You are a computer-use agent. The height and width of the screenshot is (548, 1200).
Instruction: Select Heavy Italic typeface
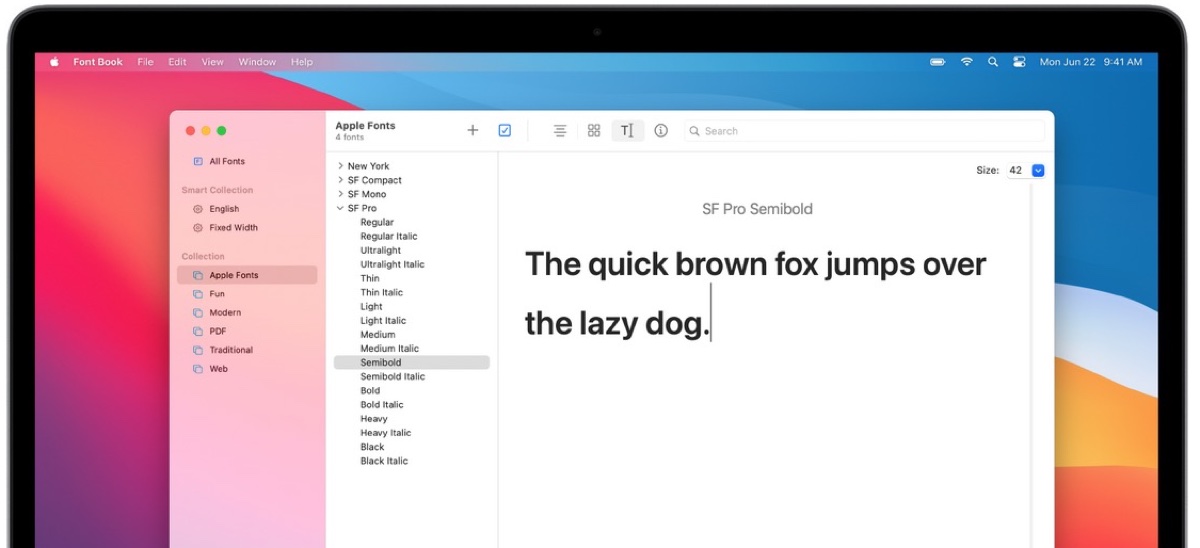tap(386, 432)
